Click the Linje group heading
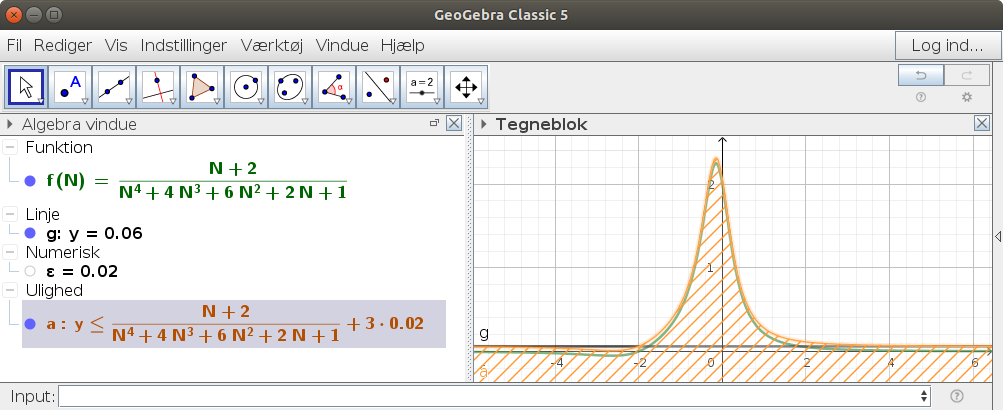Image resolution: width=1003 pixels, height=410 pixels. pyautogui.click(x=42, y=214)
